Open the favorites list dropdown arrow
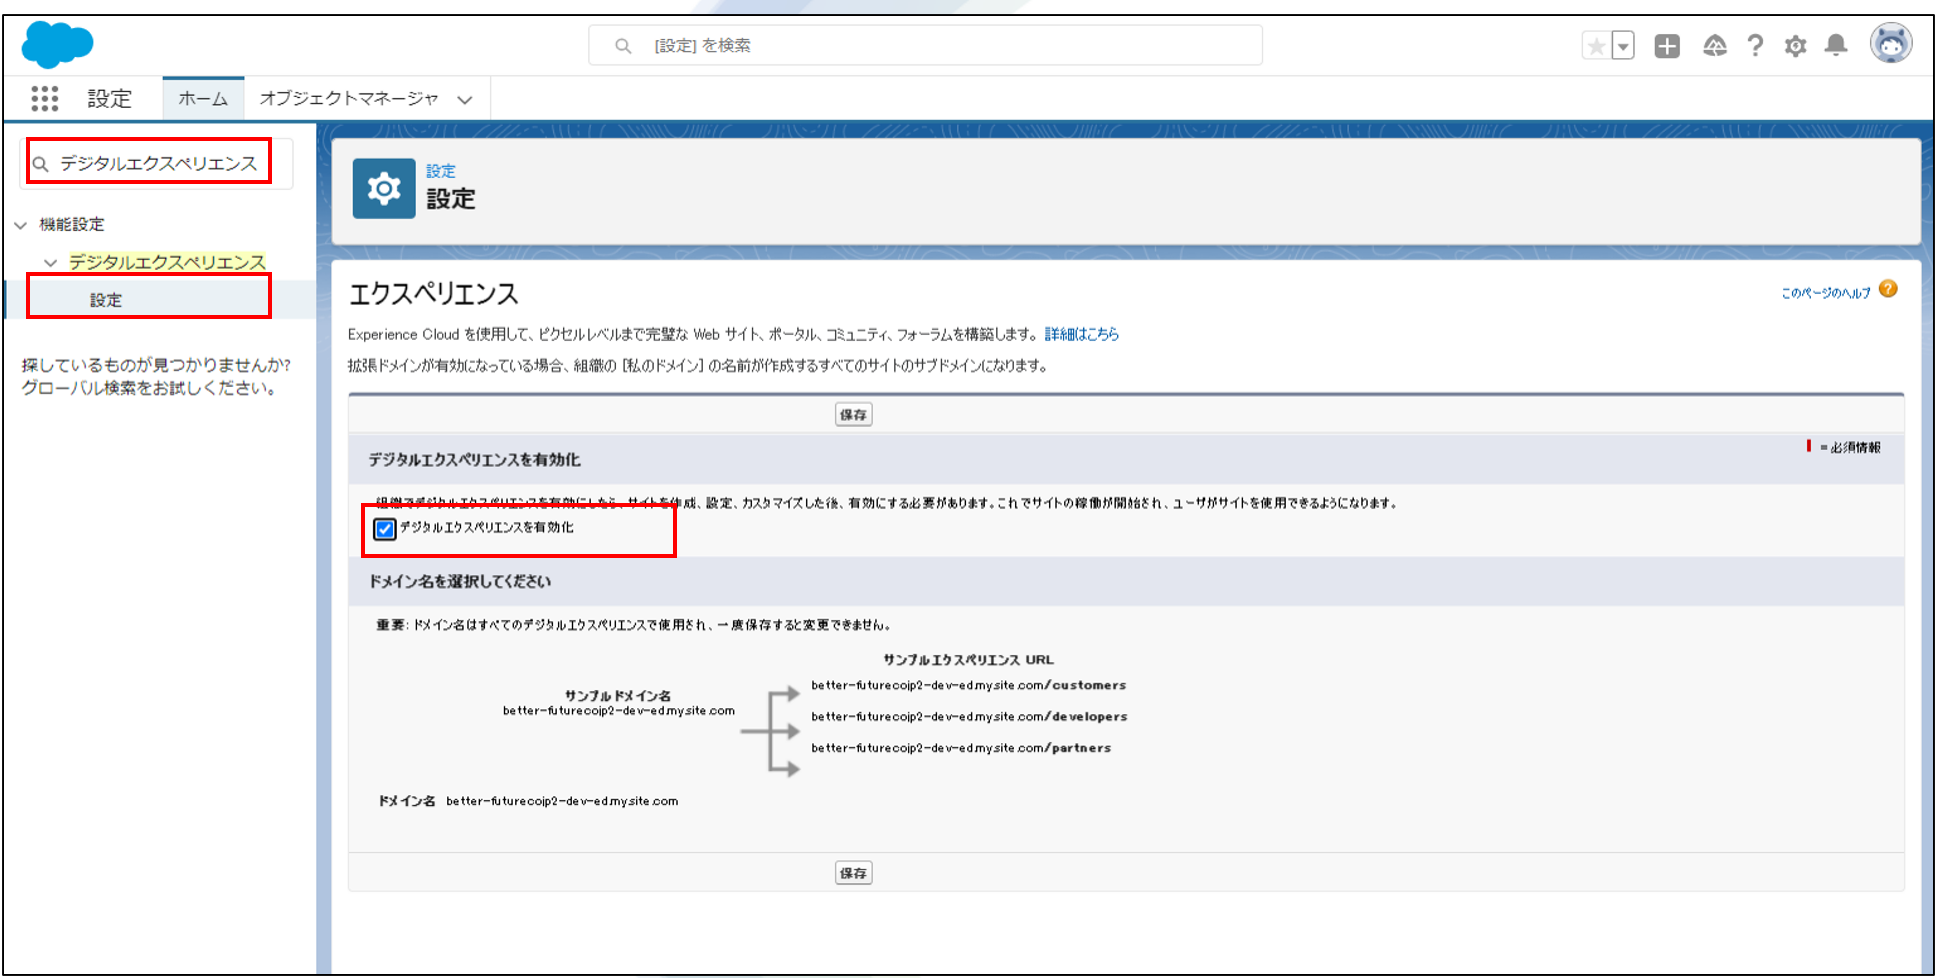 (1623, 46)
